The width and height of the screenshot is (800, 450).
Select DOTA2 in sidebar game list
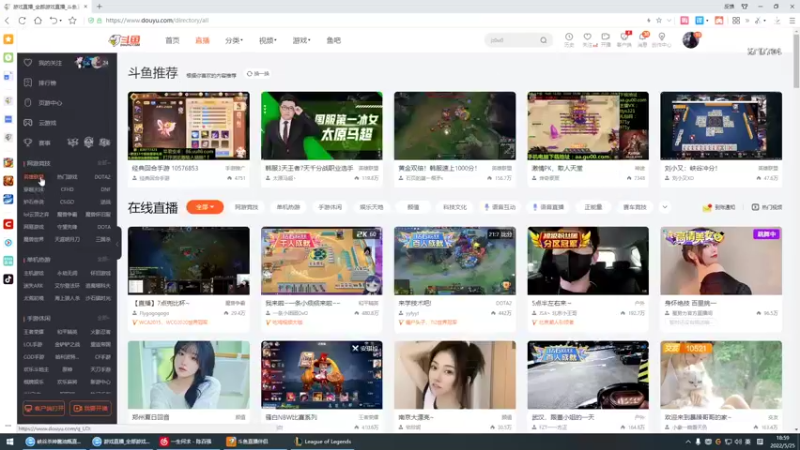pyautogui.click(x=103, y=177)
